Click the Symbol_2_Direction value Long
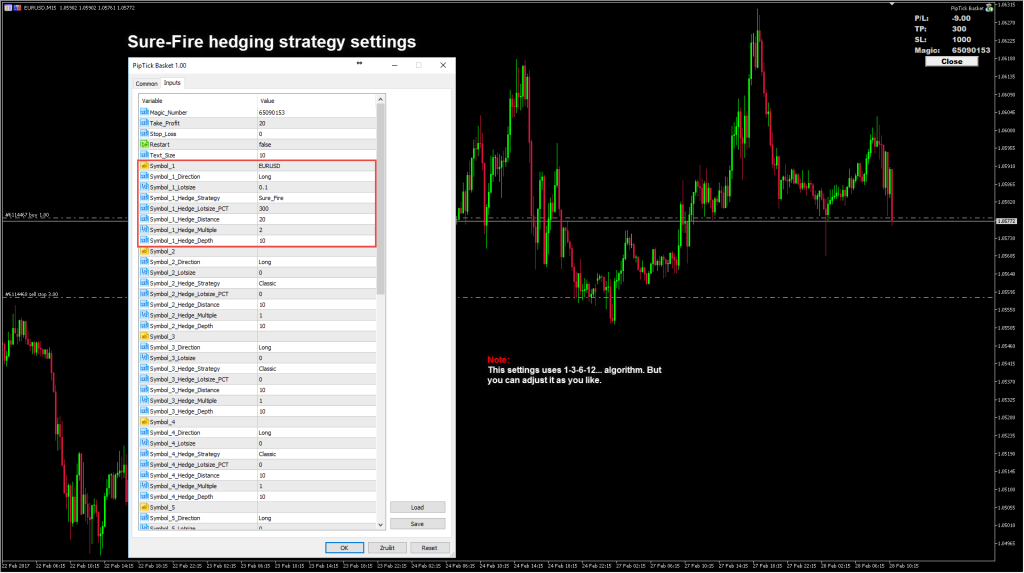 point(264,262)
